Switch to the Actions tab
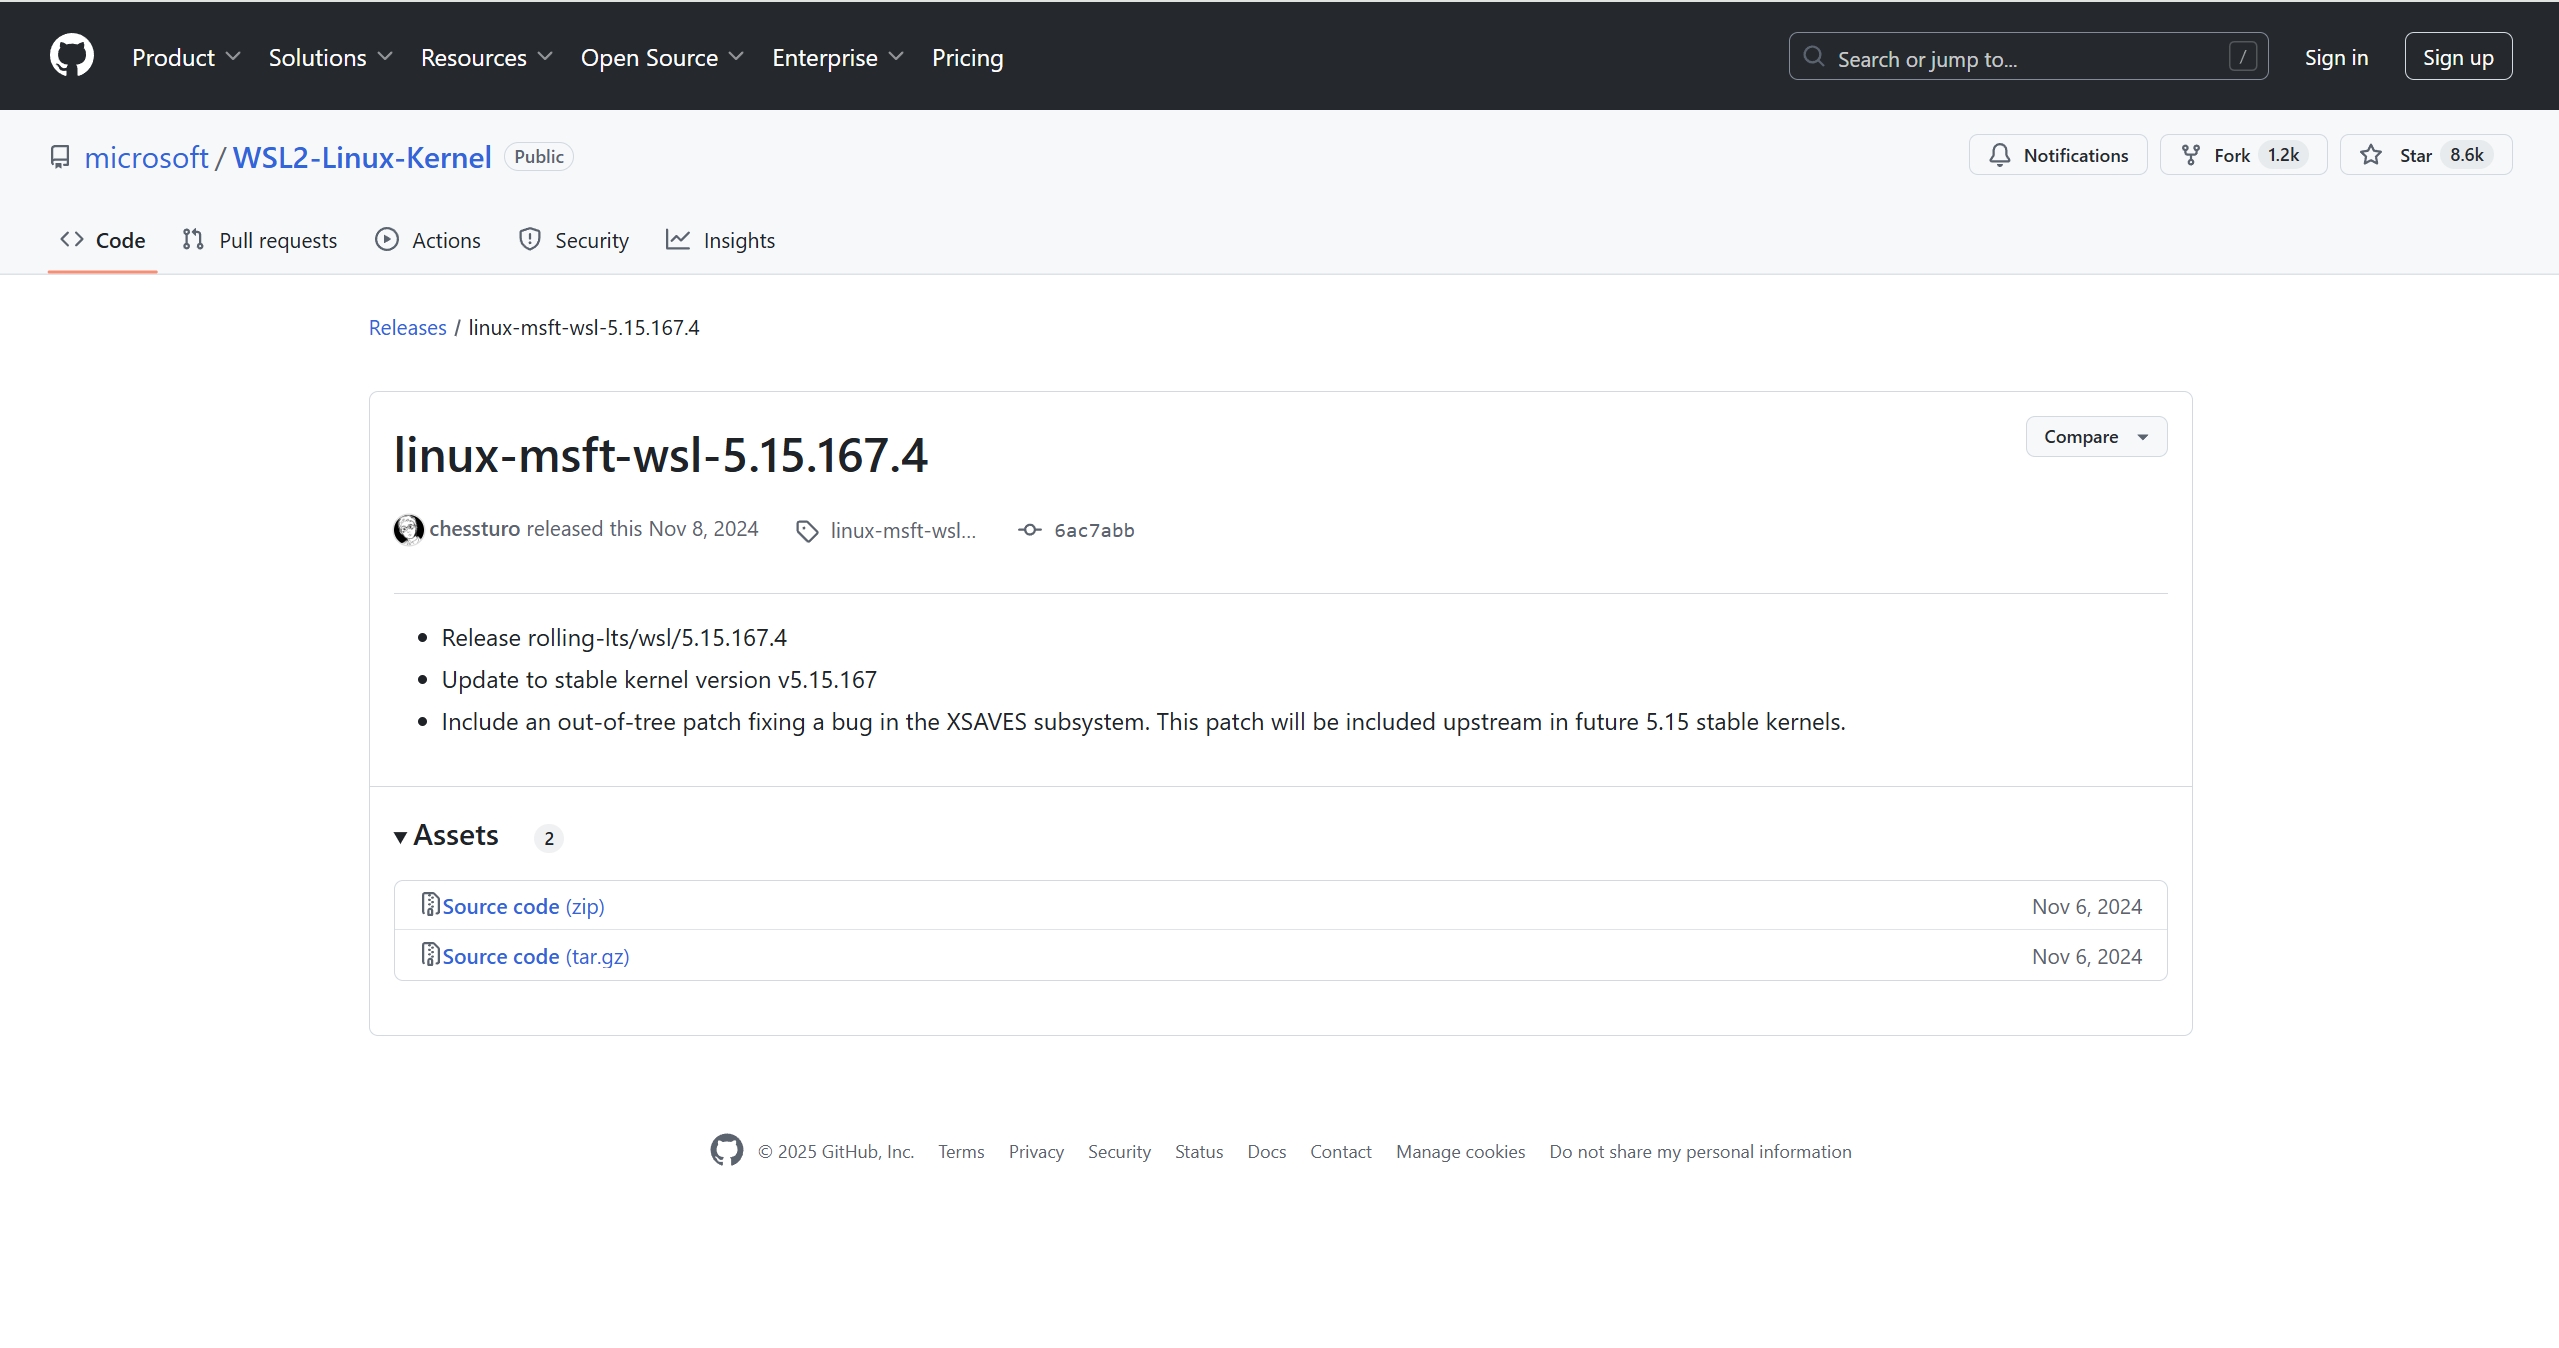Viewport: 2559px width, 1348px height. [428, 240]
